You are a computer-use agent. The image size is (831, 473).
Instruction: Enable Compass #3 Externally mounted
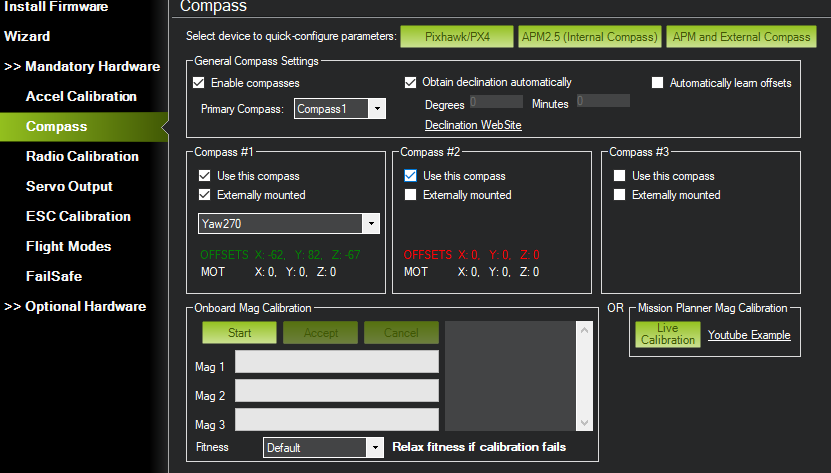[x=619, y=195]
